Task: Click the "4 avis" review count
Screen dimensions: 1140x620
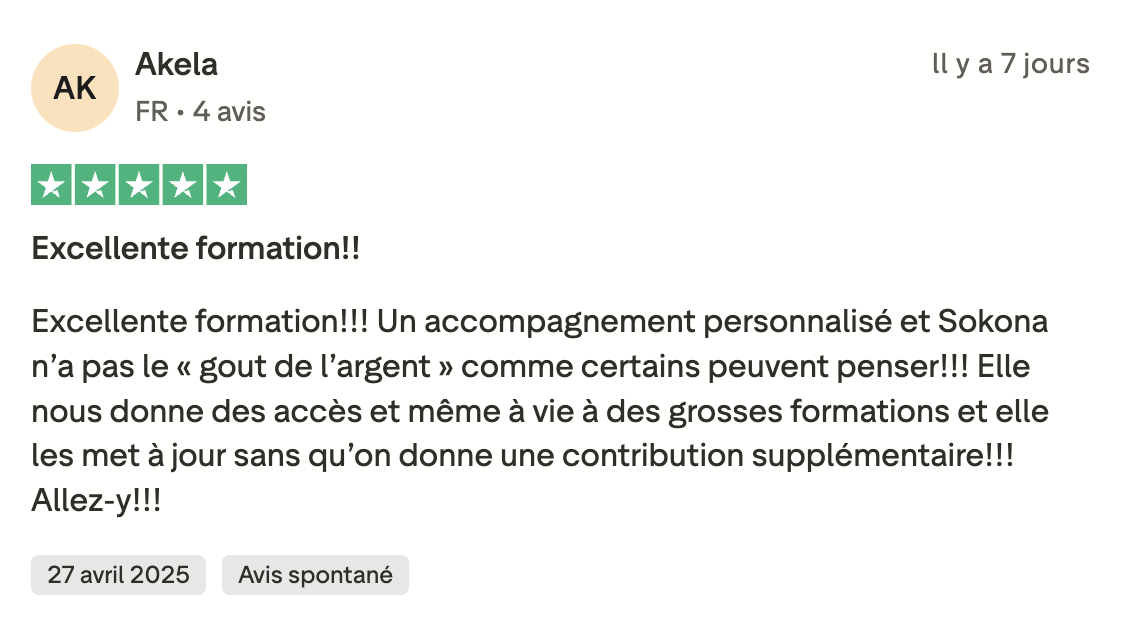Action: [229, 112]
